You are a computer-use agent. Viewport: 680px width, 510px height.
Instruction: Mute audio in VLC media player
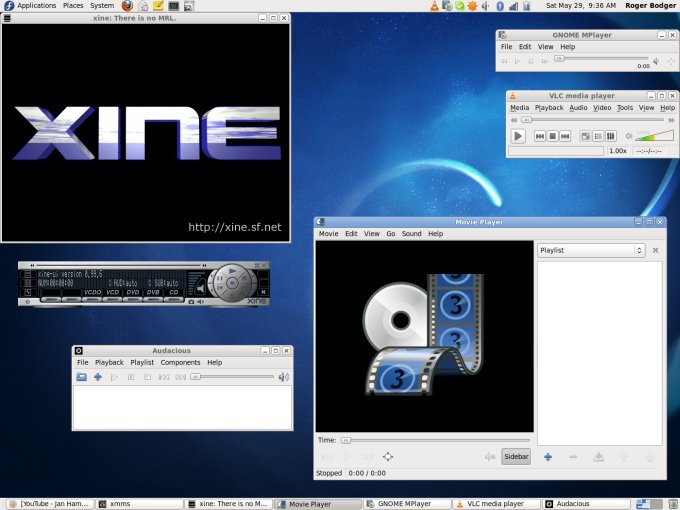[629, 136]
